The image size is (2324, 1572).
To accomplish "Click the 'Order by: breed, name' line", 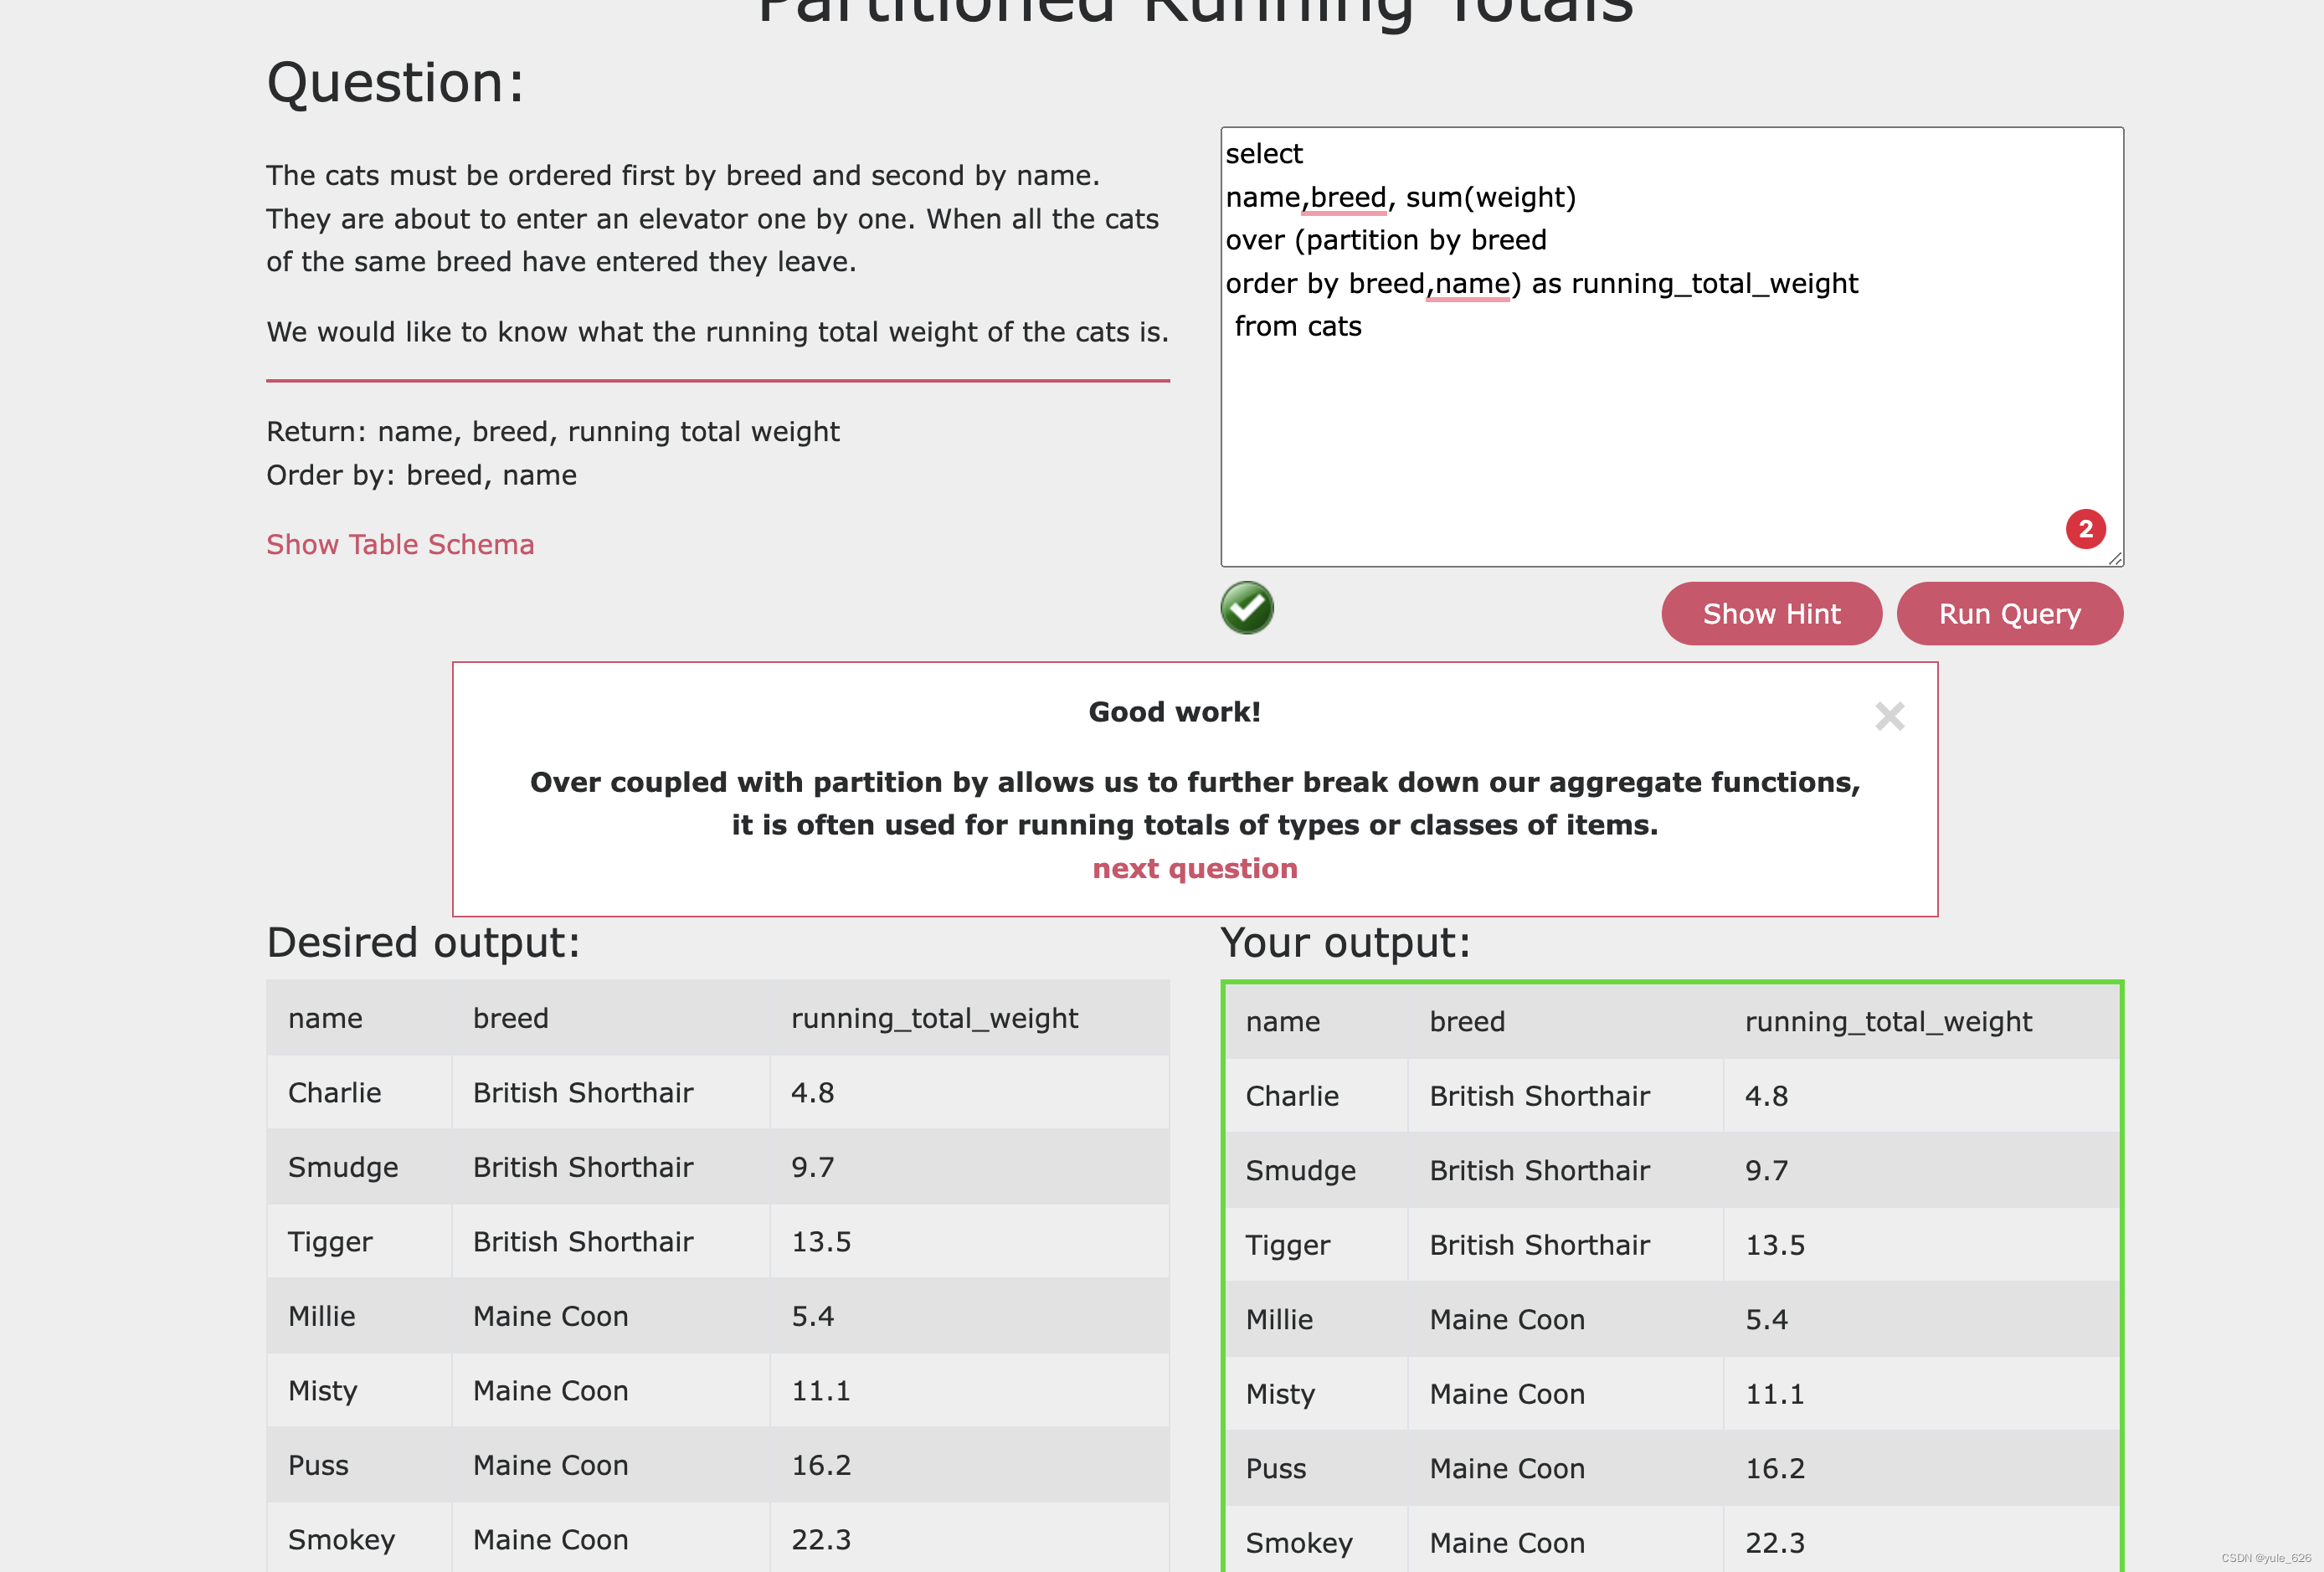I will (421, 475).
